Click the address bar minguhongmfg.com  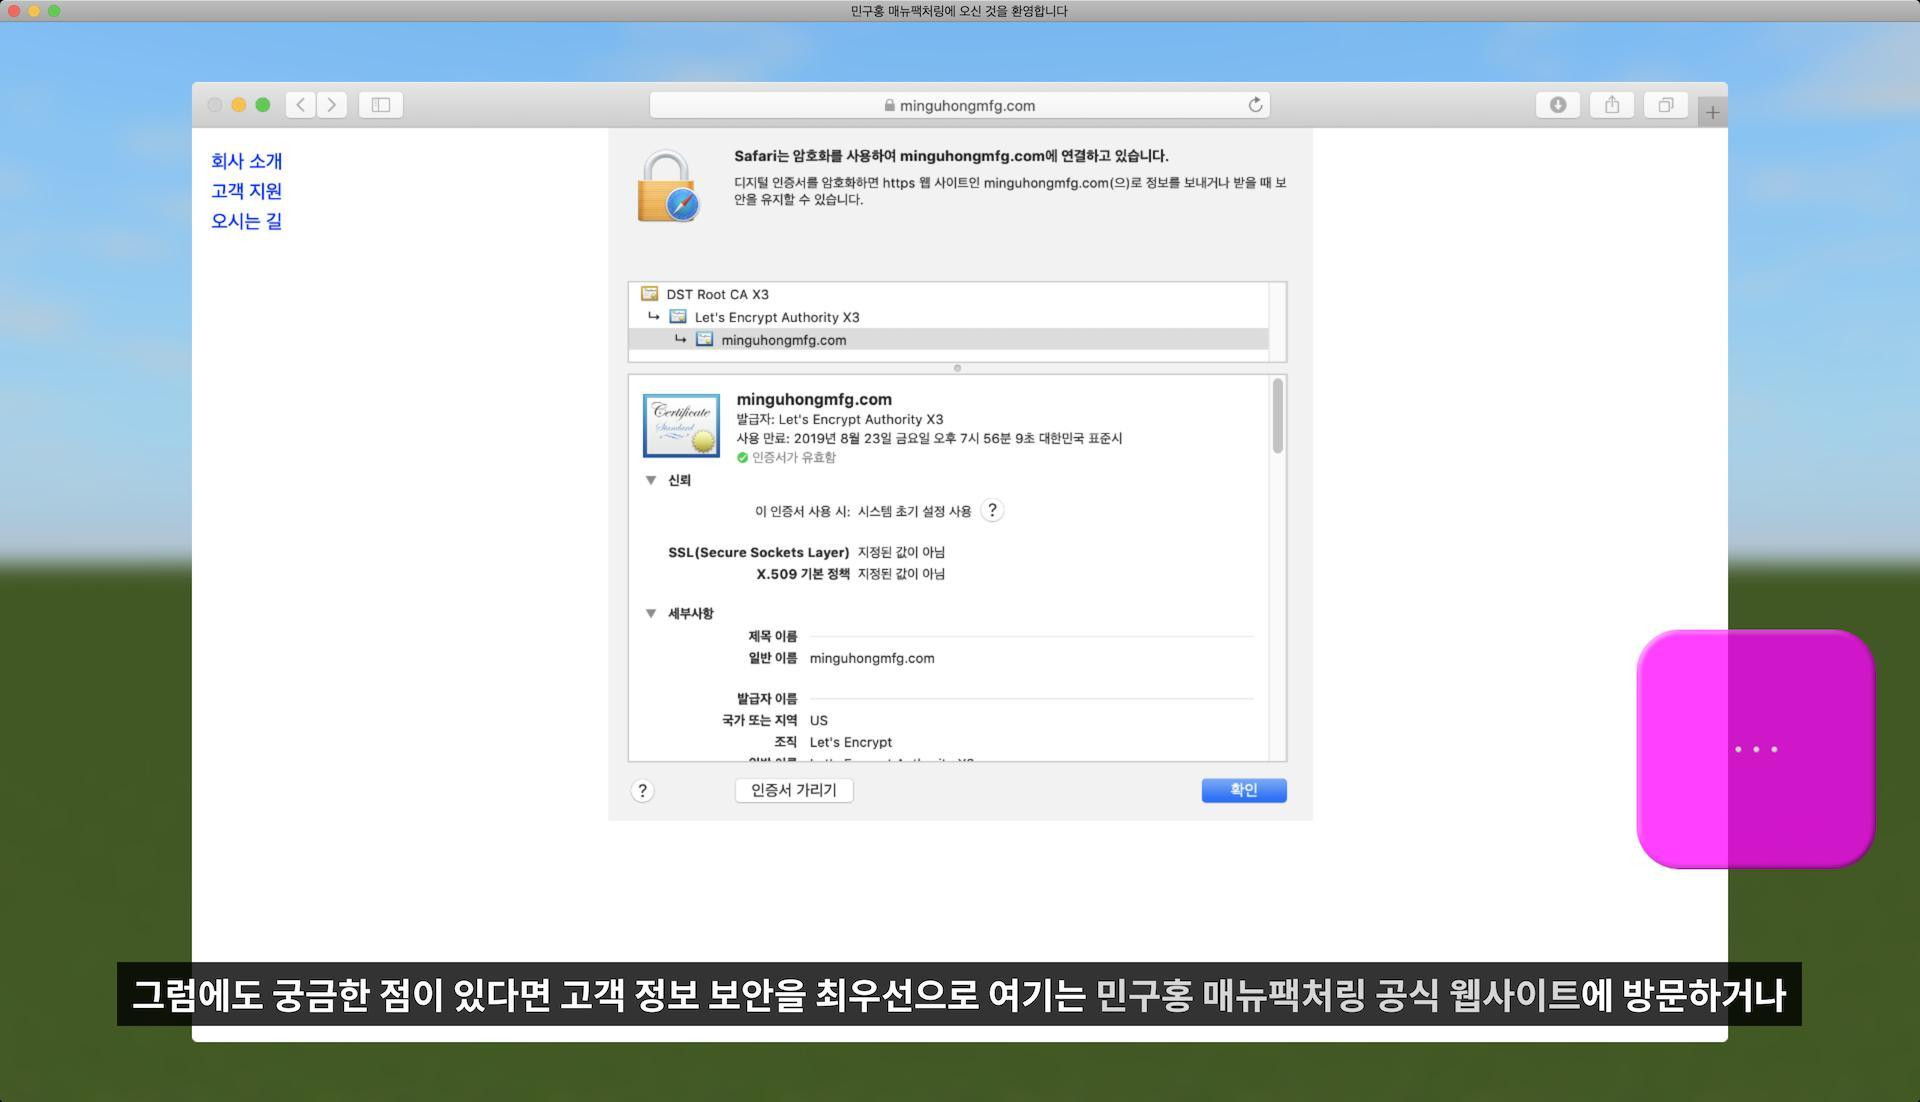coord(960,105)
